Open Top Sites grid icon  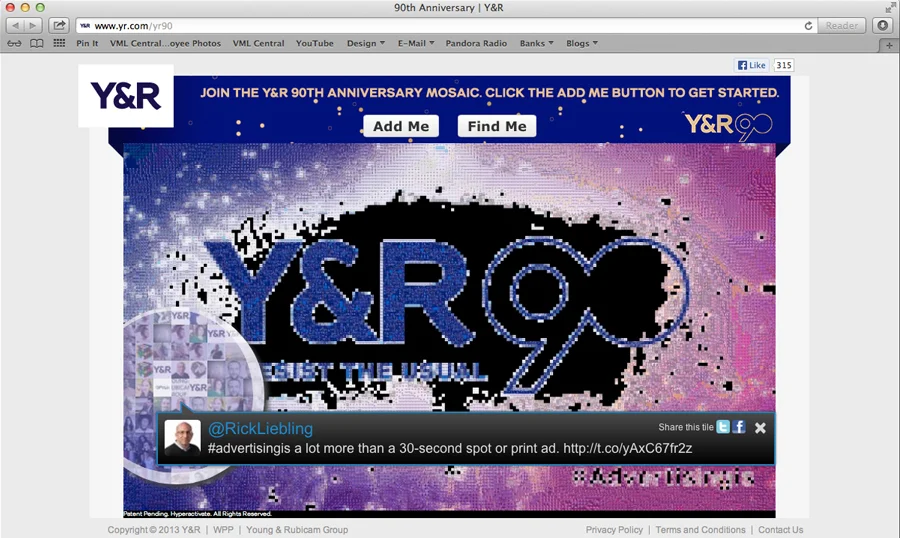point(59,43)
